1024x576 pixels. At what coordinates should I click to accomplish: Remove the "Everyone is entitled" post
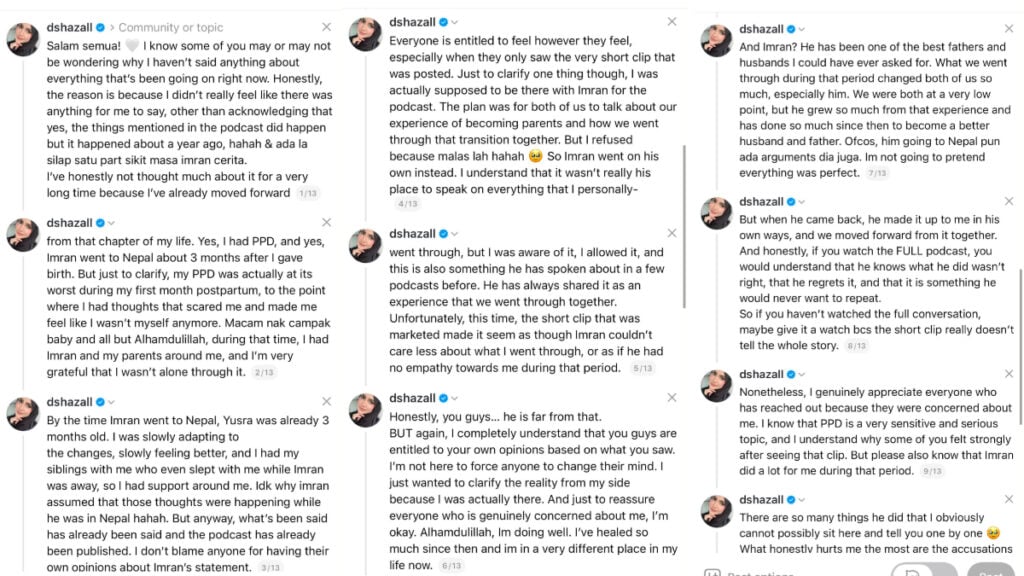672,22
